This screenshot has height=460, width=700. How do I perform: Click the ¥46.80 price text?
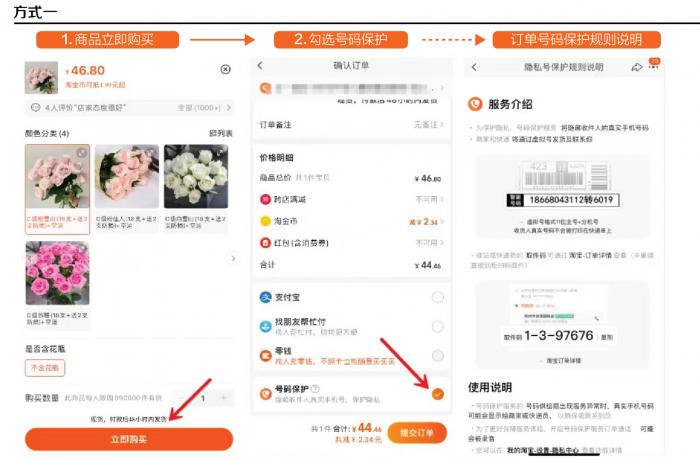[85, 71]
